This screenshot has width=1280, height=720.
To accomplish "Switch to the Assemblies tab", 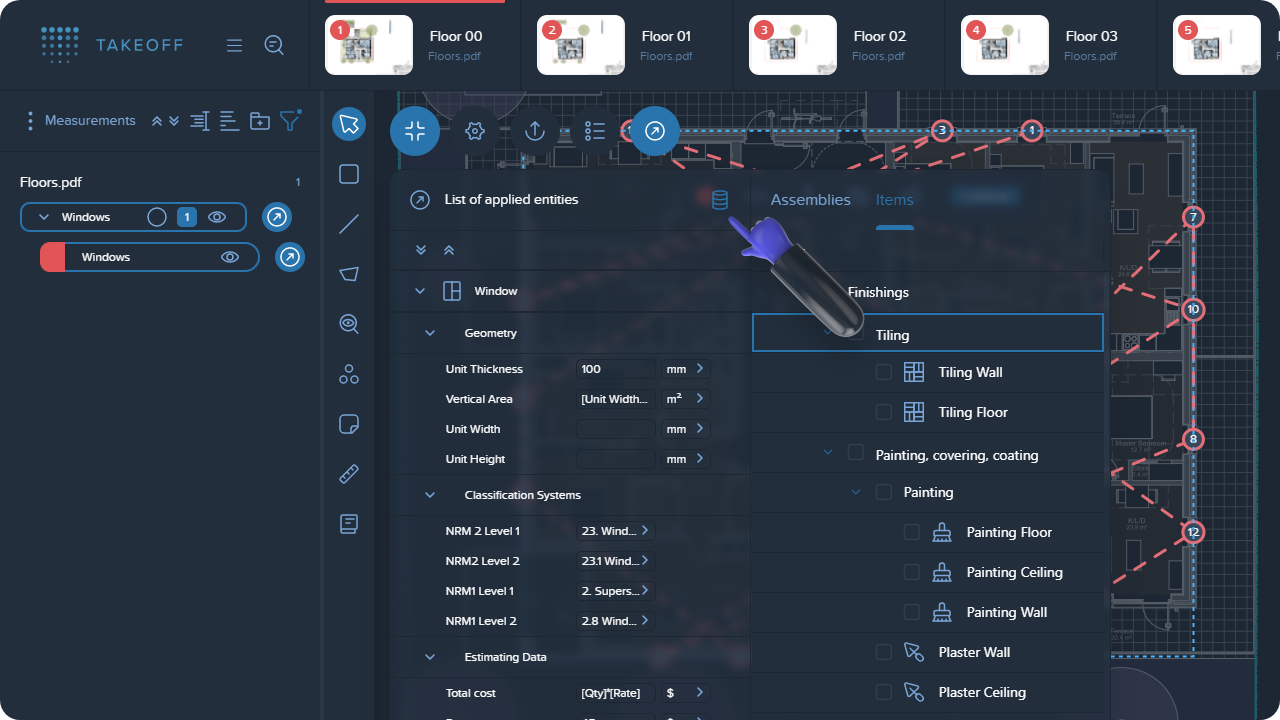I will (810, 200).
